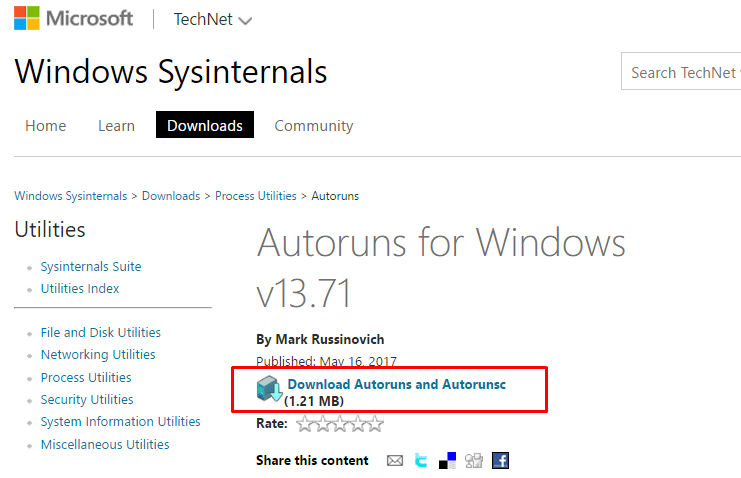Image resolution: width=741 pixels, height=478 pixels.
Task: Open the Home tab
Action: (45, 126)
